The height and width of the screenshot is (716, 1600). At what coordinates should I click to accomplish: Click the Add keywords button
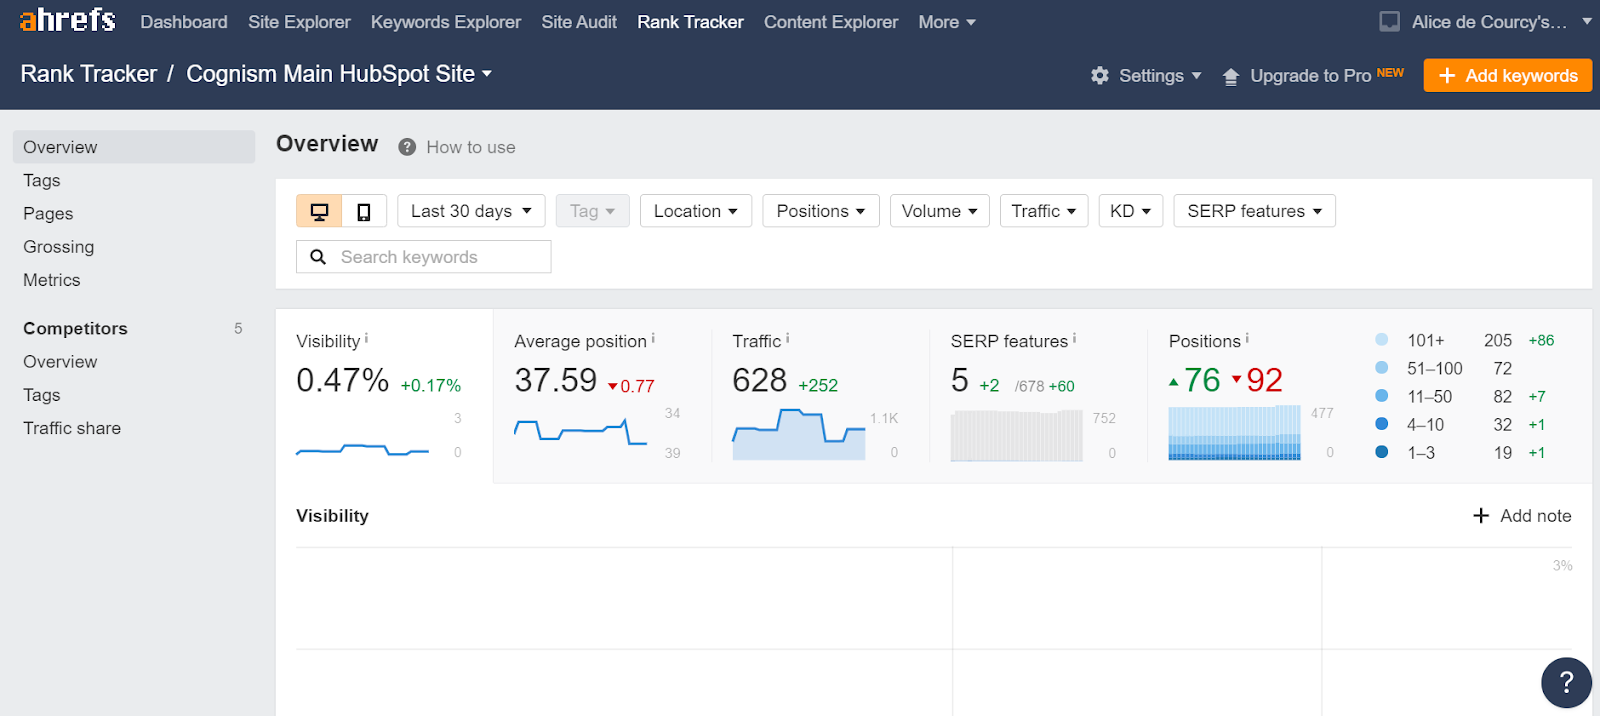tap(1507, 76)
